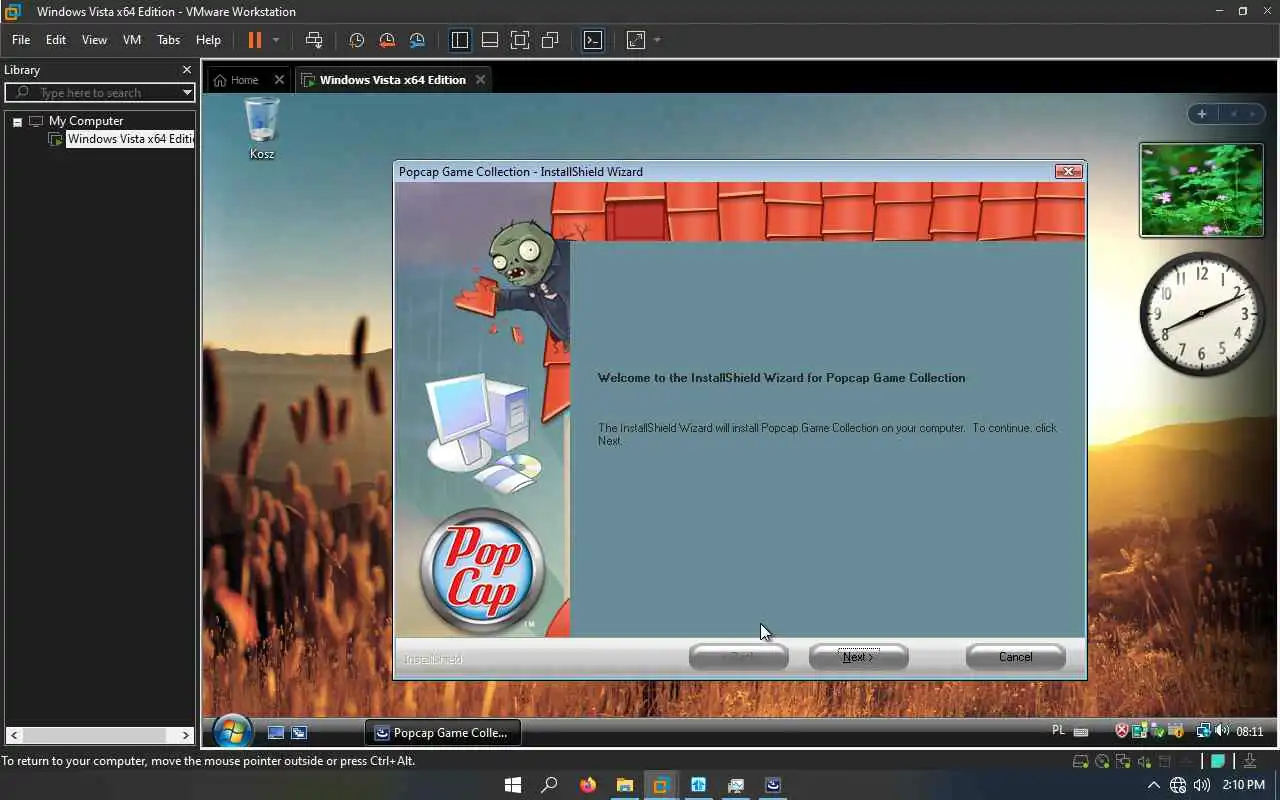Close the Windows Vista x64 Edition tab

480,80
